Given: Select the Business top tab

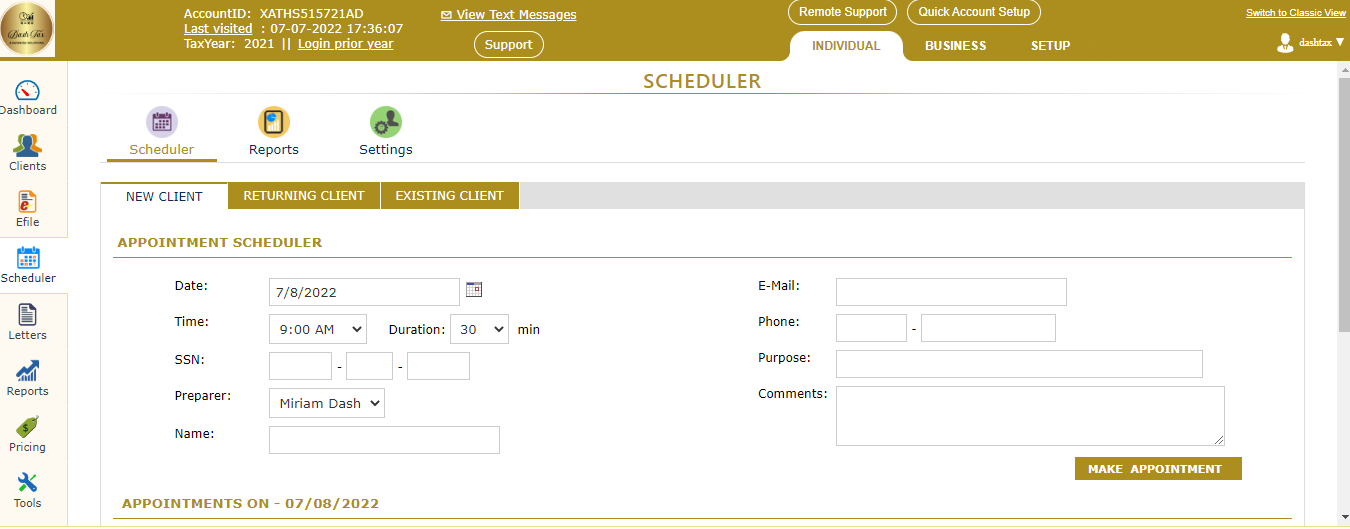Looking at the screenshot, I should (x=955, y=46).
